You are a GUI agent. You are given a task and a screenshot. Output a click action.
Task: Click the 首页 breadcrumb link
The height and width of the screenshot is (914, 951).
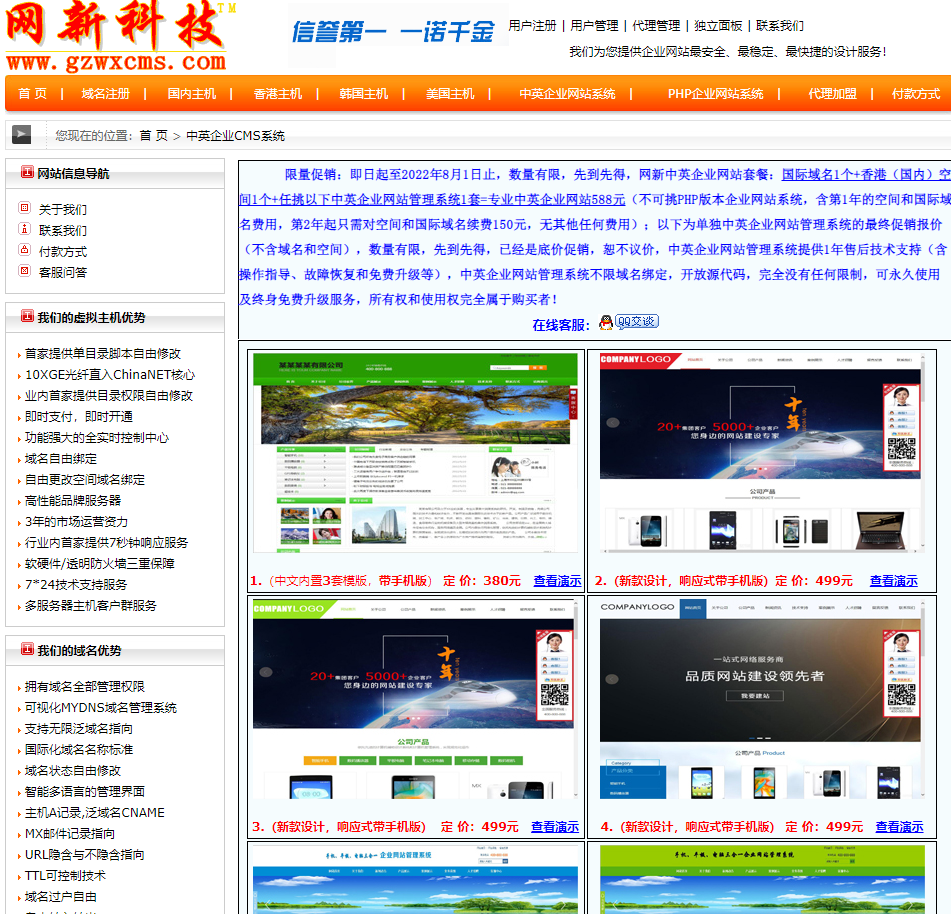click(153, 136)
